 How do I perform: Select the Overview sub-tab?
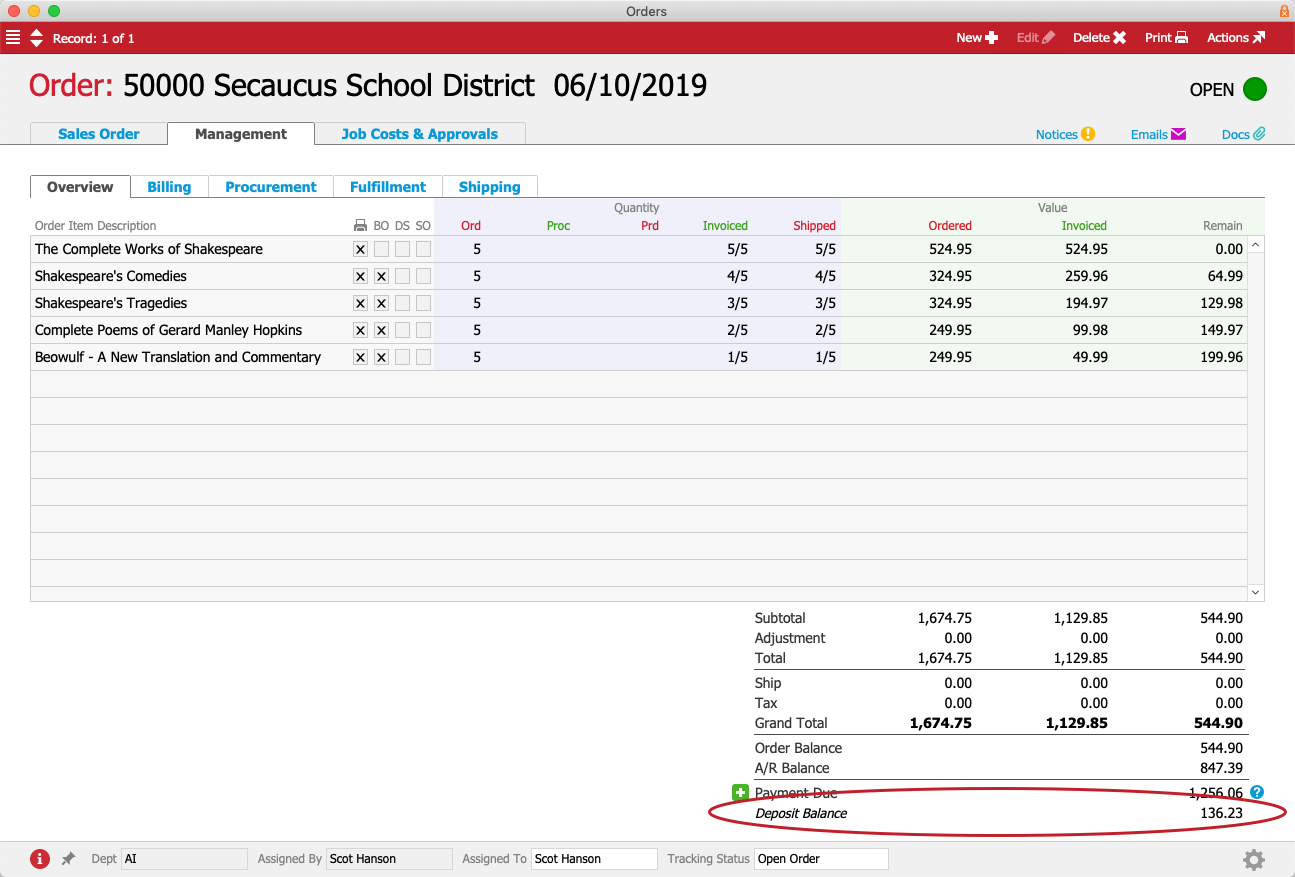pyautogui.click(x=80, y=187)
